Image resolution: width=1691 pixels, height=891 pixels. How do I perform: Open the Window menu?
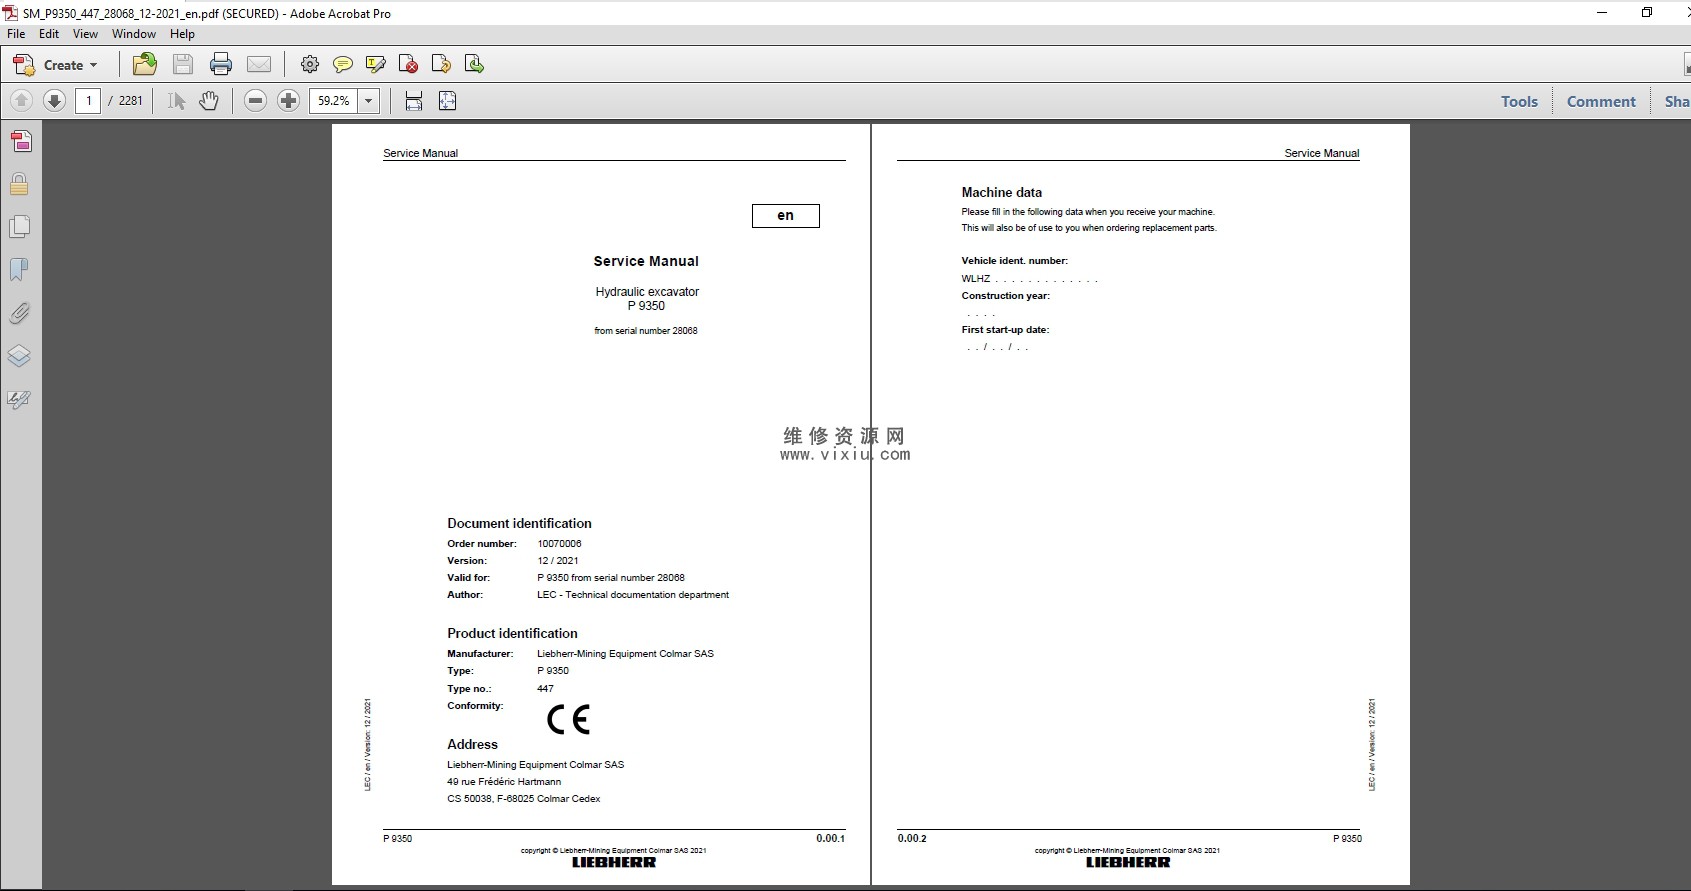click(133, 34)
